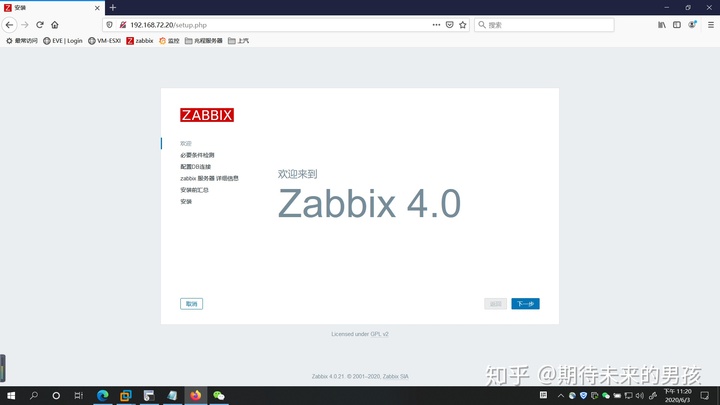Open the 监控 bookmark
The image size is (720, 405).
click(x=169, y=41)
